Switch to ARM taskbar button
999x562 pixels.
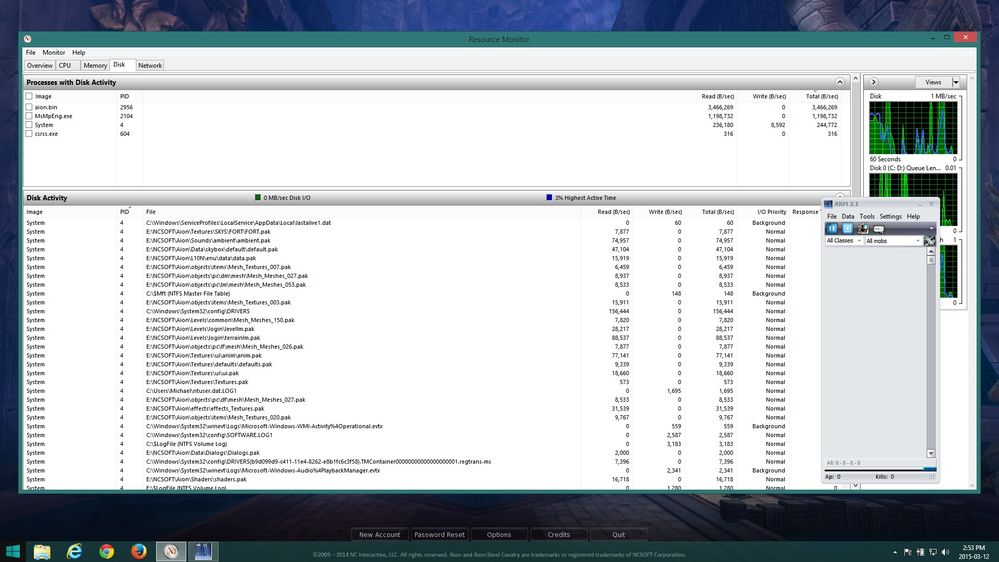pyautogui.click(x=203, y=551)
